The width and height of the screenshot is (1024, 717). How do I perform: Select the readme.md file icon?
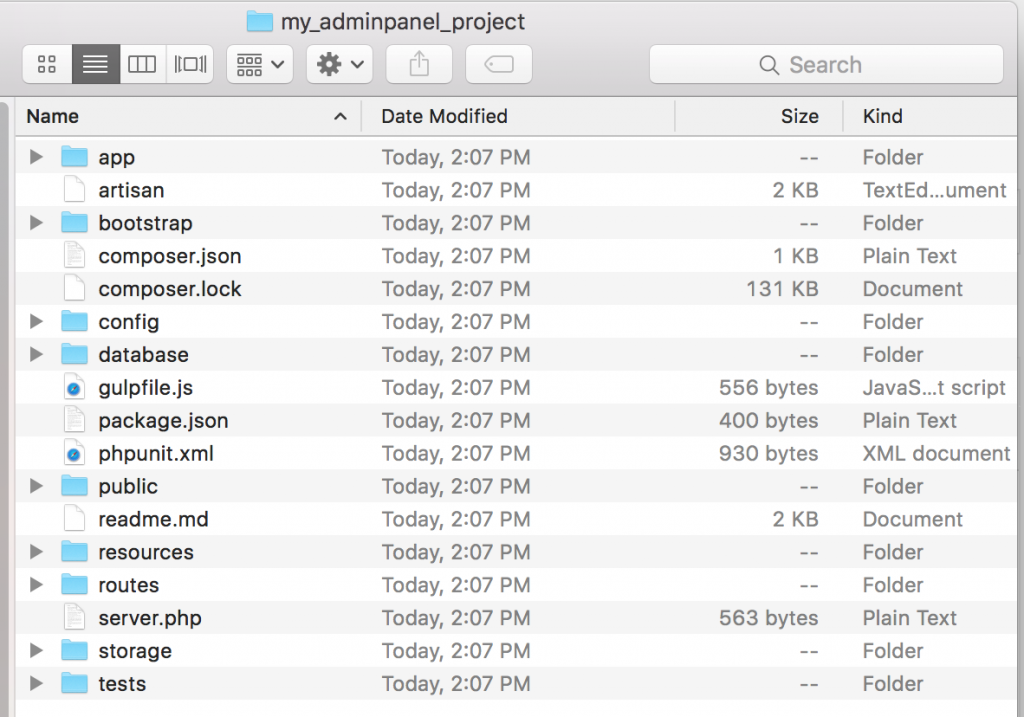74,519
